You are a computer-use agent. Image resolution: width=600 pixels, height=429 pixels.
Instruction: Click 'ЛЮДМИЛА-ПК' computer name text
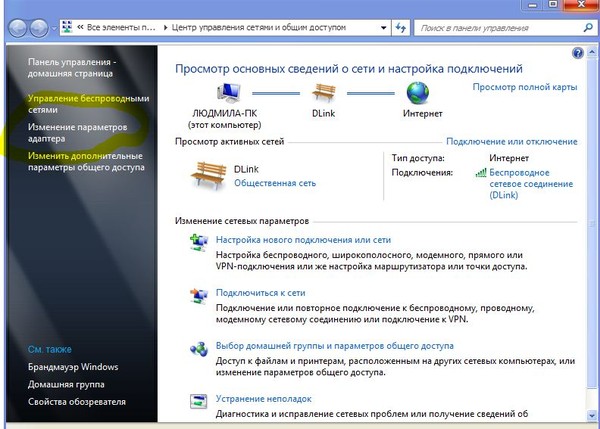tap(224, 114)
